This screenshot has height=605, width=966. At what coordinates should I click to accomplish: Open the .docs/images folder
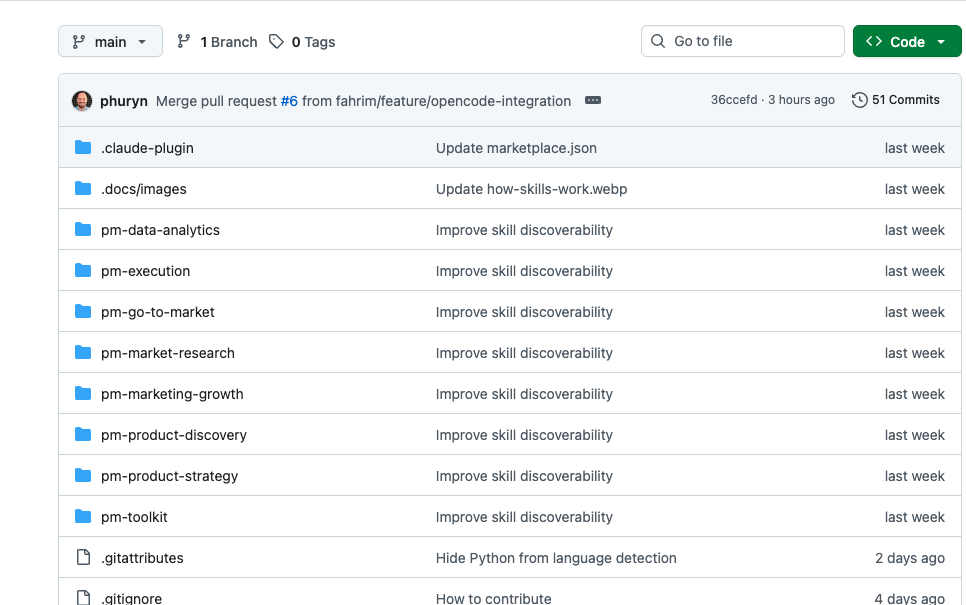pos(144,189)
